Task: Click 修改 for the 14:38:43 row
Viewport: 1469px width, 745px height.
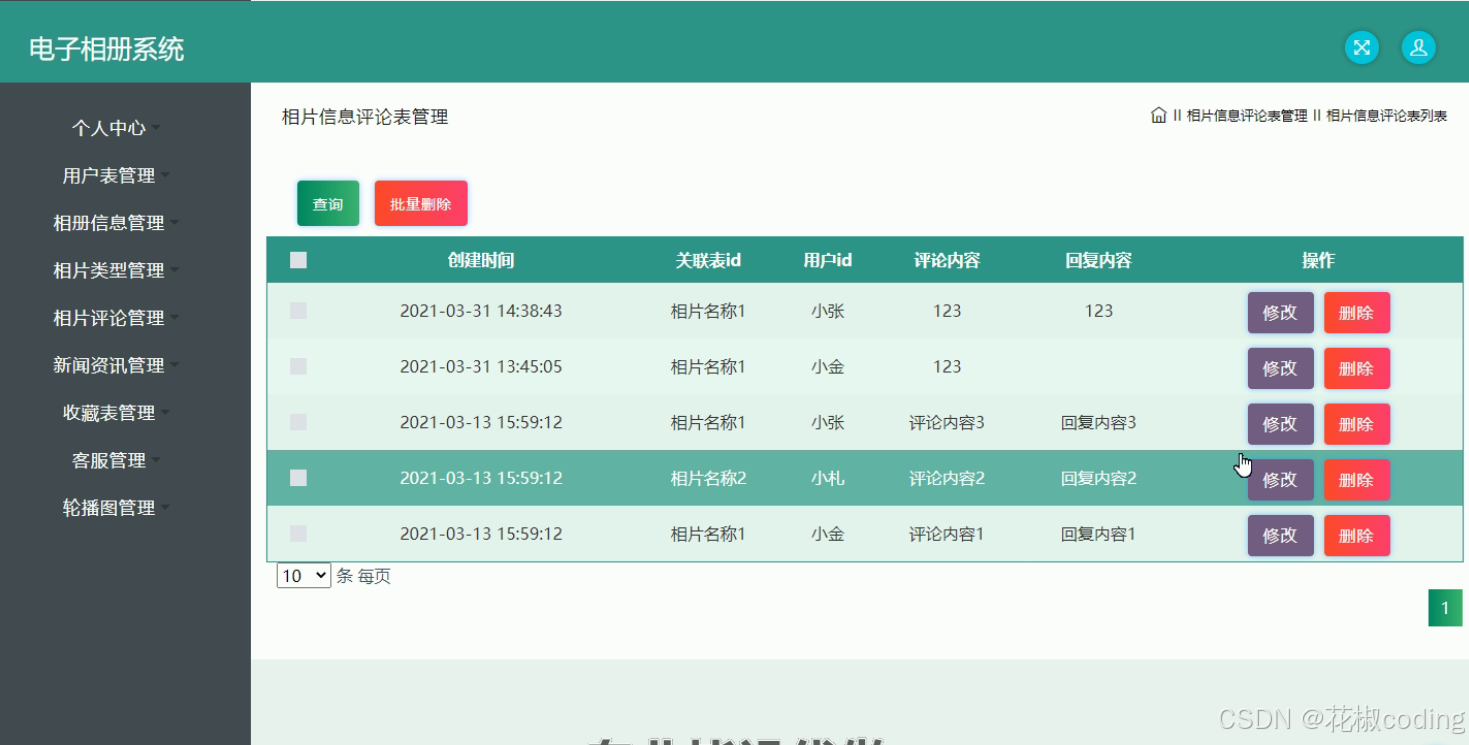Action: tap(1280, 313)
